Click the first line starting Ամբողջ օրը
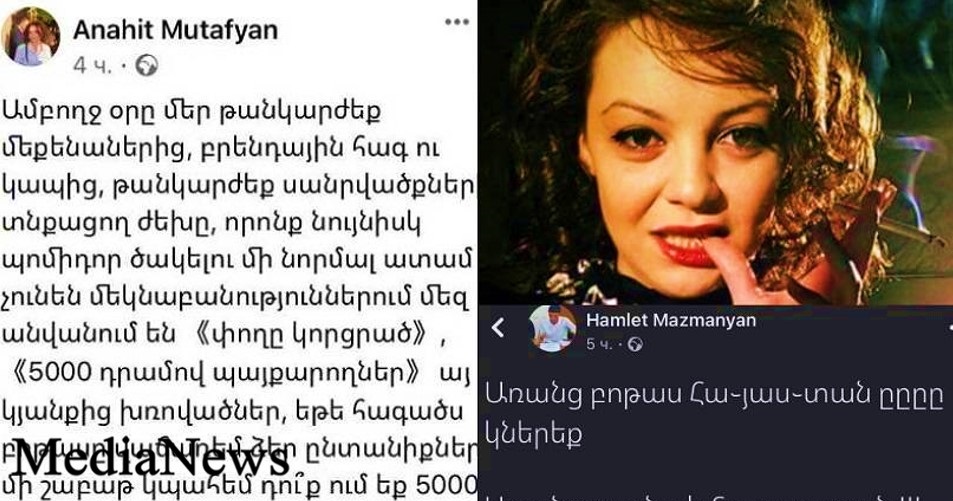The width and height of the screenshot is (953, 501). (x=193, y=114)
